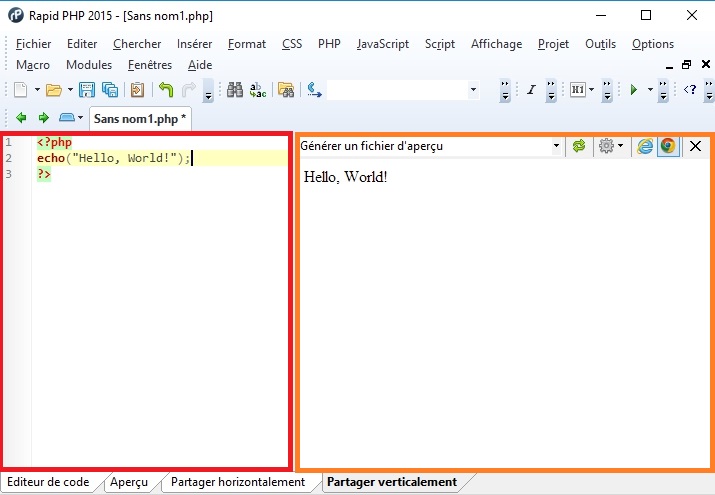
Task: Expand the file toolbar overflow chevron
Action: point(208,91)
